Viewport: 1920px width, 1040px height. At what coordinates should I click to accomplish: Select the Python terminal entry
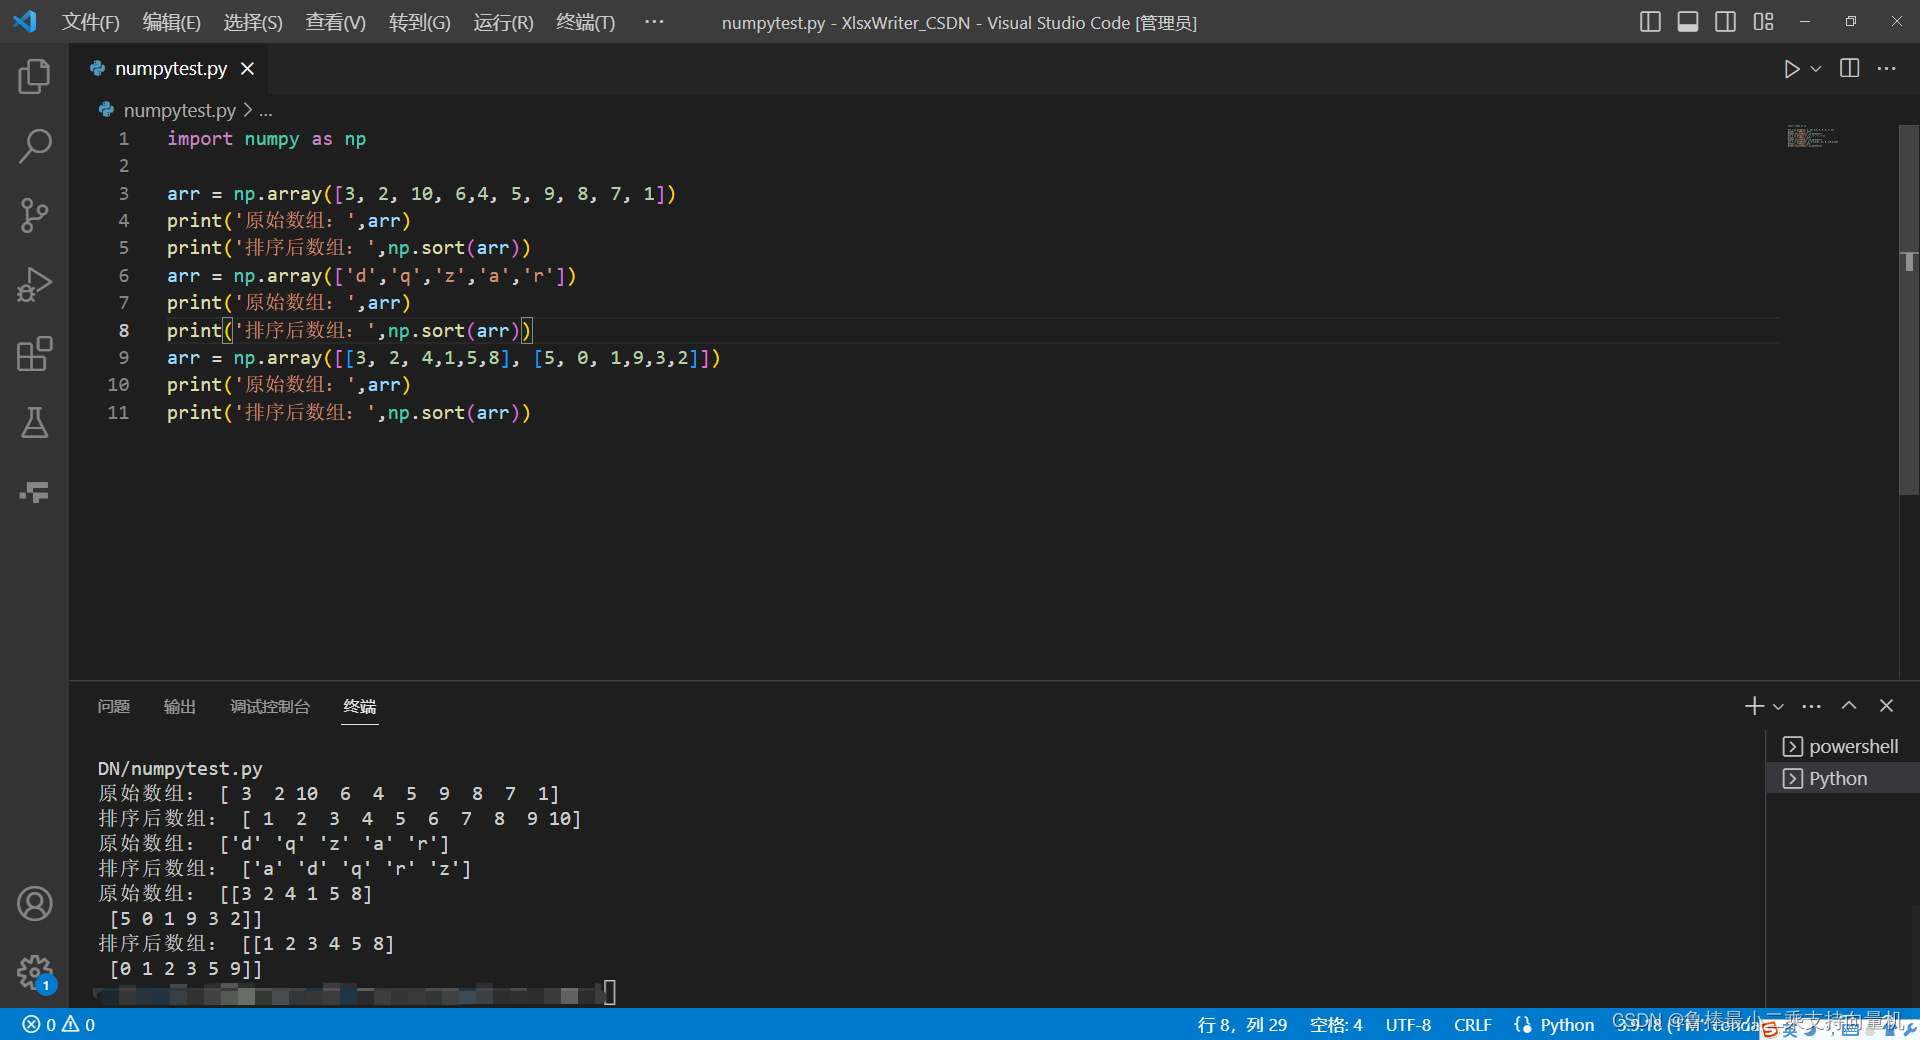click(x=1842, y=778)
